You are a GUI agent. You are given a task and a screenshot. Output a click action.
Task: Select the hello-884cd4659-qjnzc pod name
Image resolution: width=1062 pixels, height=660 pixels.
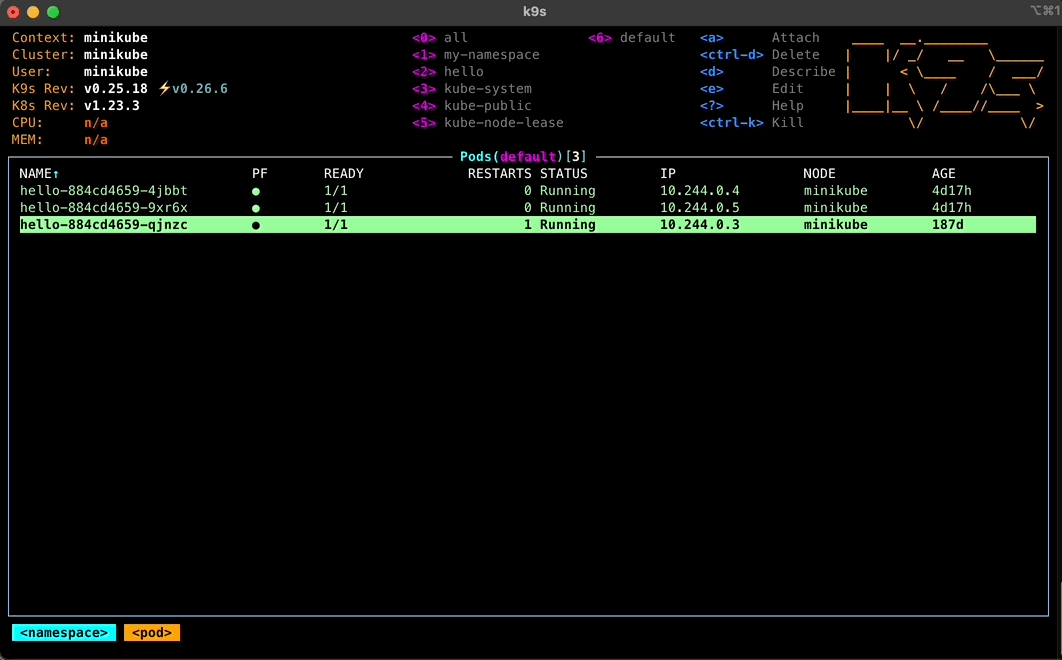(x=104, y=224)
